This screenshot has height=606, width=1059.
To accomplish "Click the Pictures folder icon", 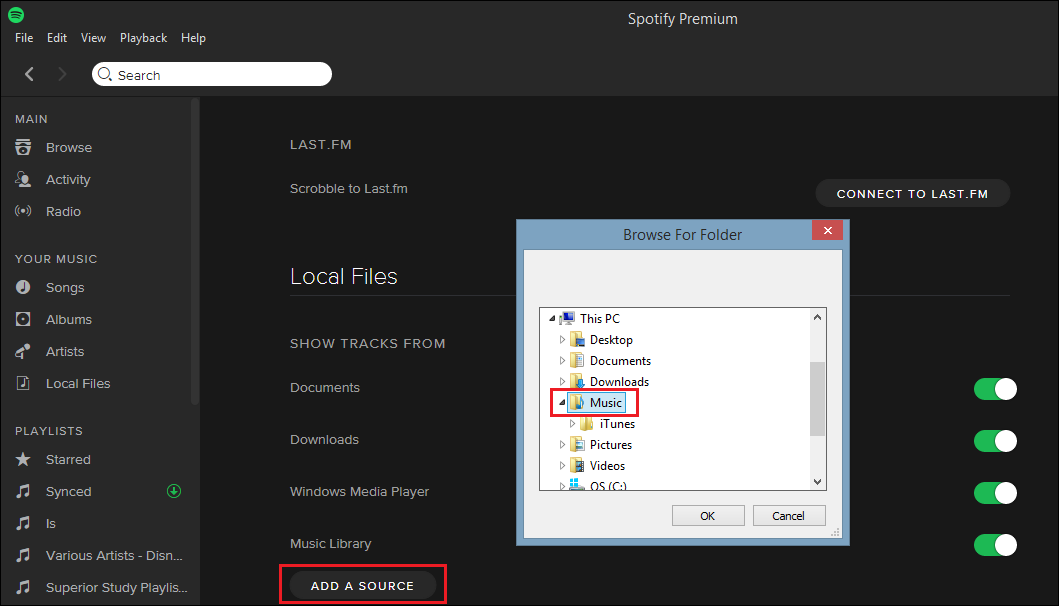I will click(577, 445).
